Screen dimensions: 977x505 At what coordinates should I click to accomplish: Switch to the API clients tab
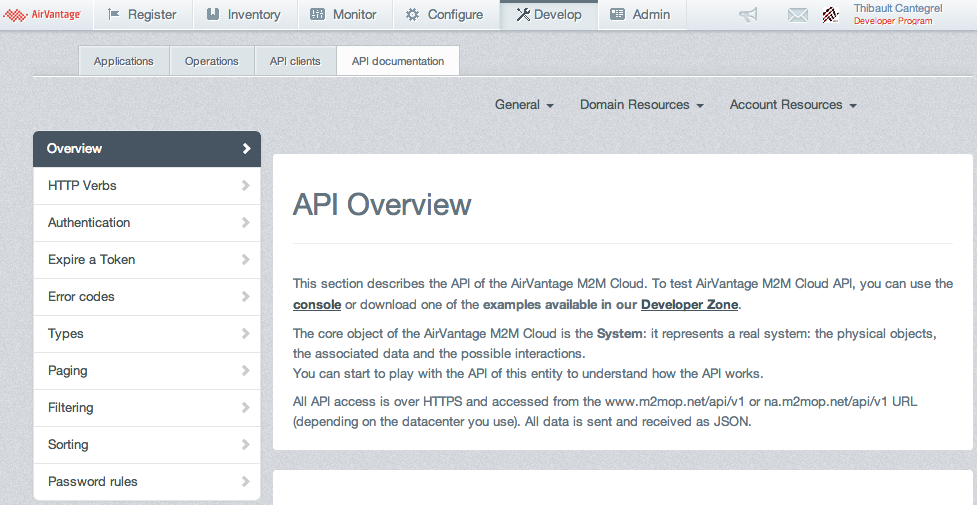coord(295,61)
